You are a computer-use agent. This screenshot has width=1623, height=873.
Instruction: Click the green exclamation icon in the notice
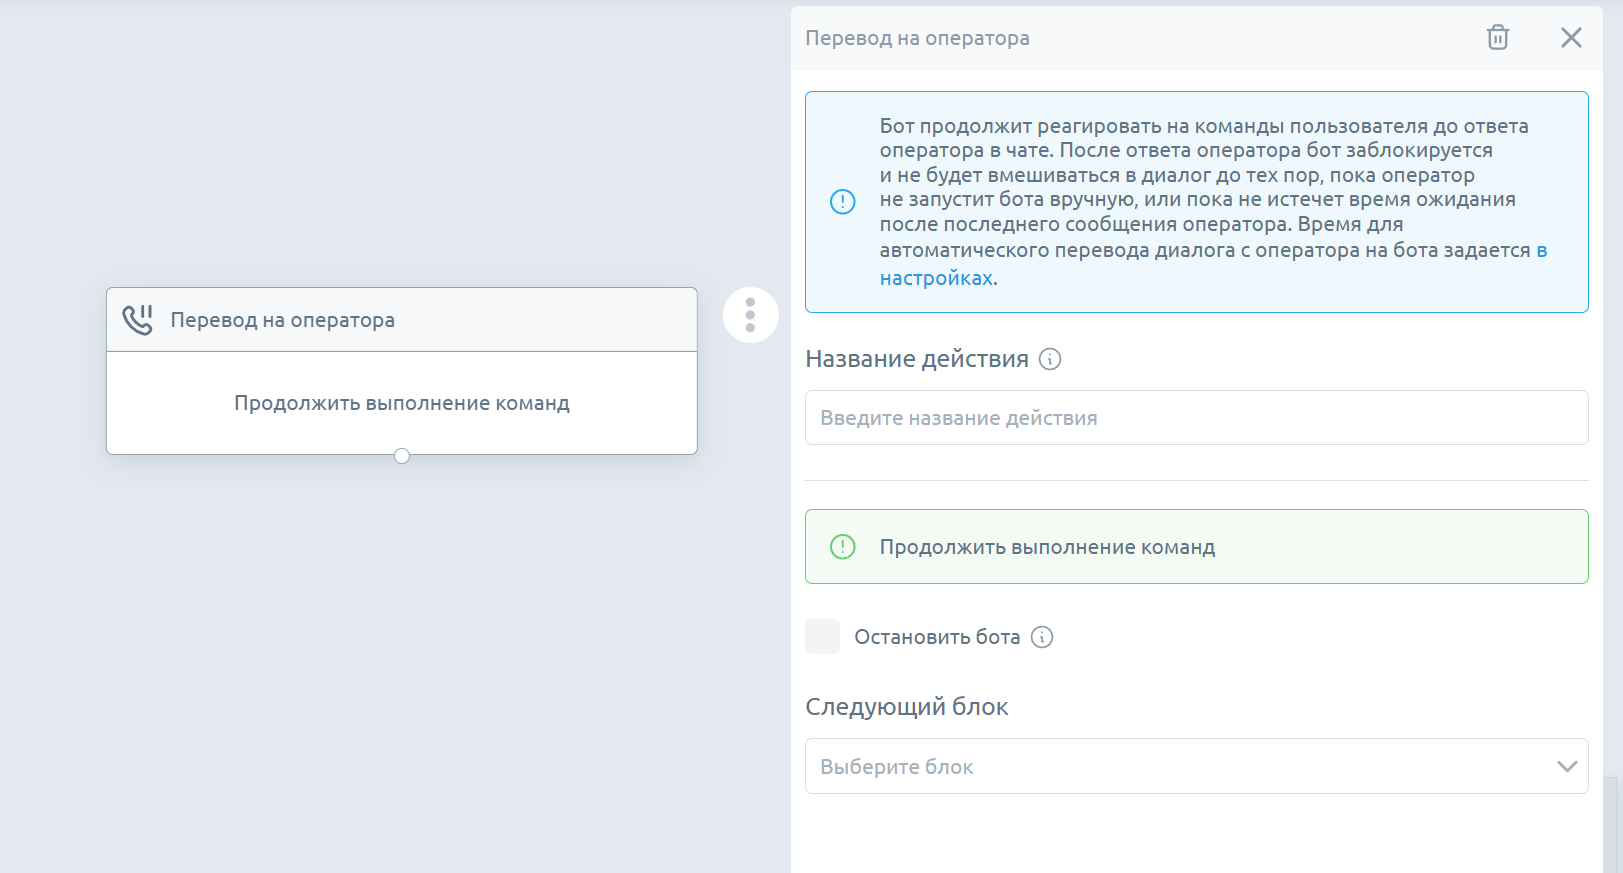coord(843,547)
